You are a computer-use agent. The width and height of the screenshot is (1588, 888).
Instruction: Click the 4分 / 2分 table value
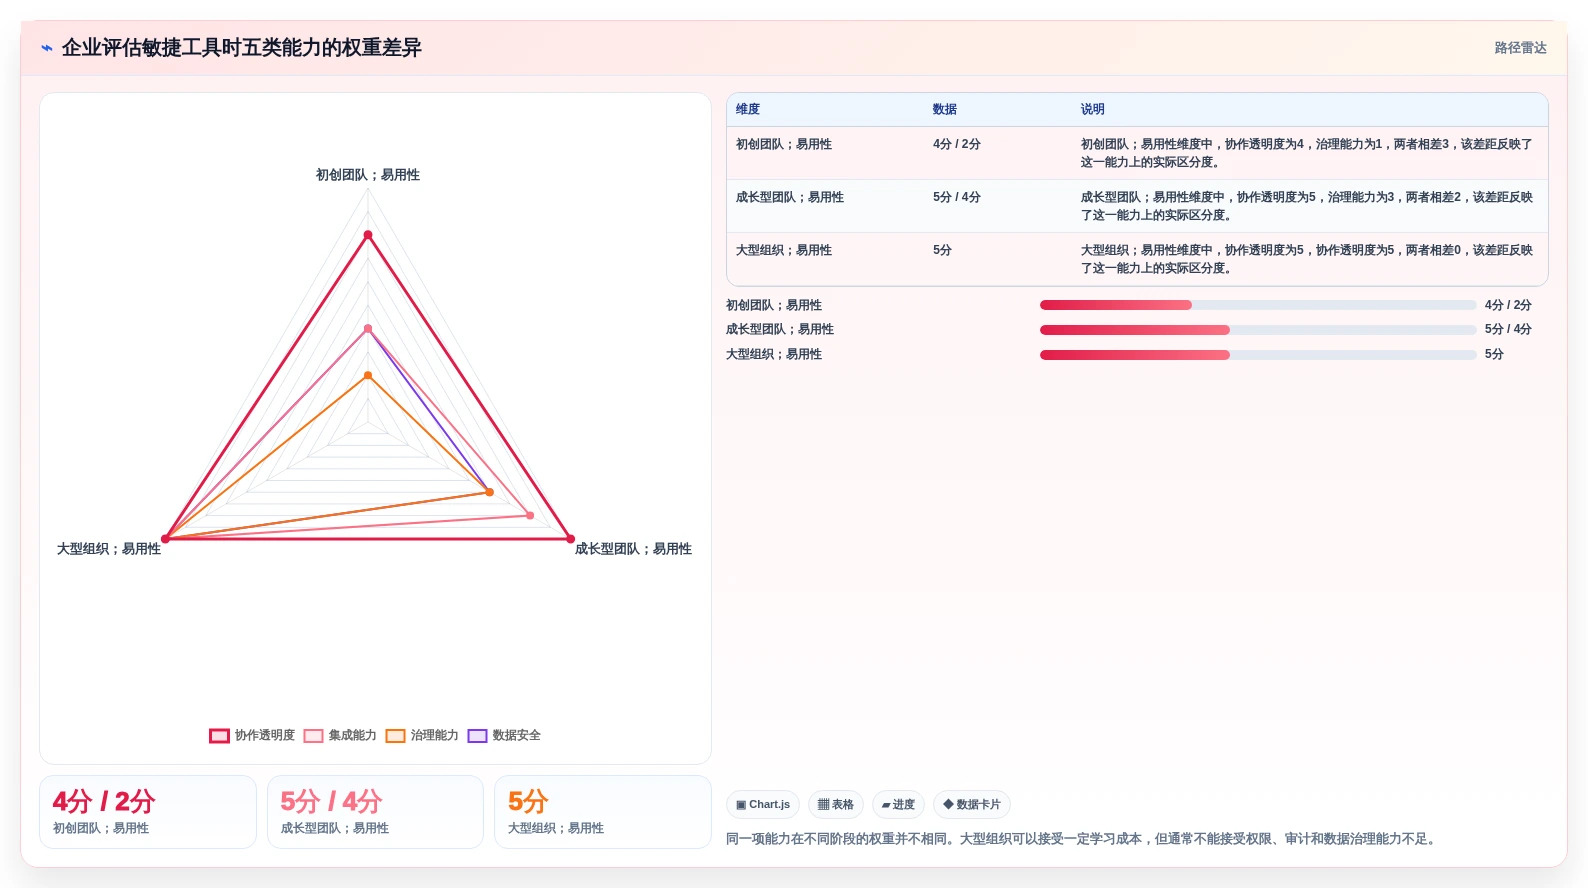957,144
